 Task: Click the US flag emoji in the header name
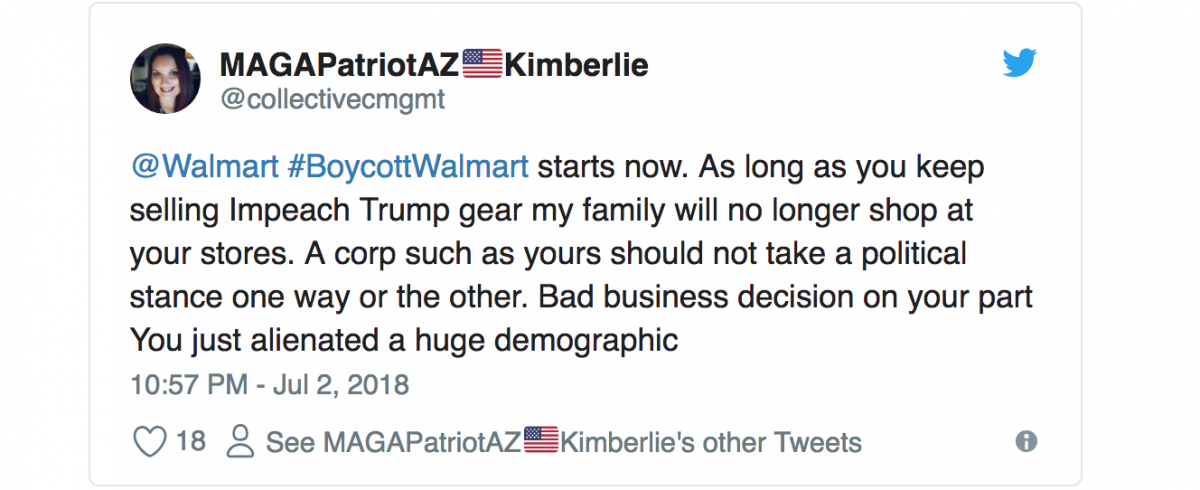(x=481, y=66)
